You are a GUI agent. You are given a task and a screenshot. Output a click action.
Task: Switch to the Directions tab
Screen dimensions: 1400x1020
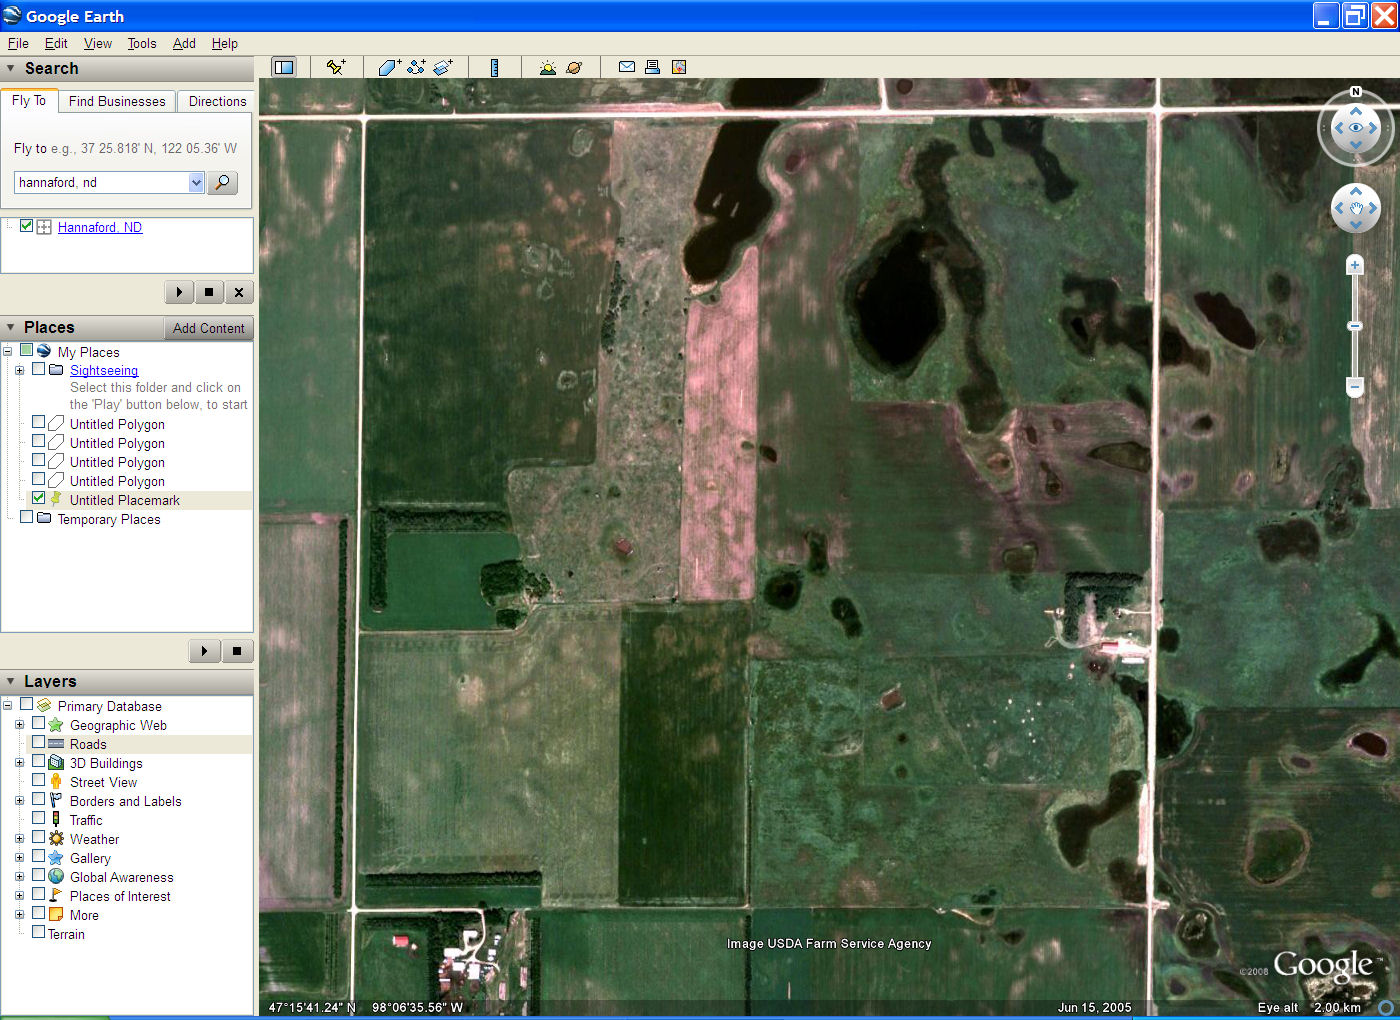[x=217, y=101]
